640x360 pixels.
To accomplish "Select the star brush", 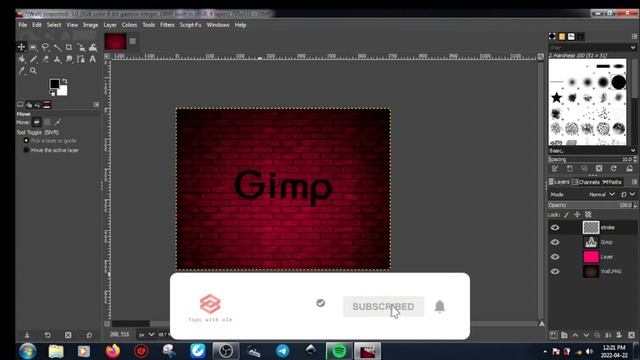I will pos(556,98).
